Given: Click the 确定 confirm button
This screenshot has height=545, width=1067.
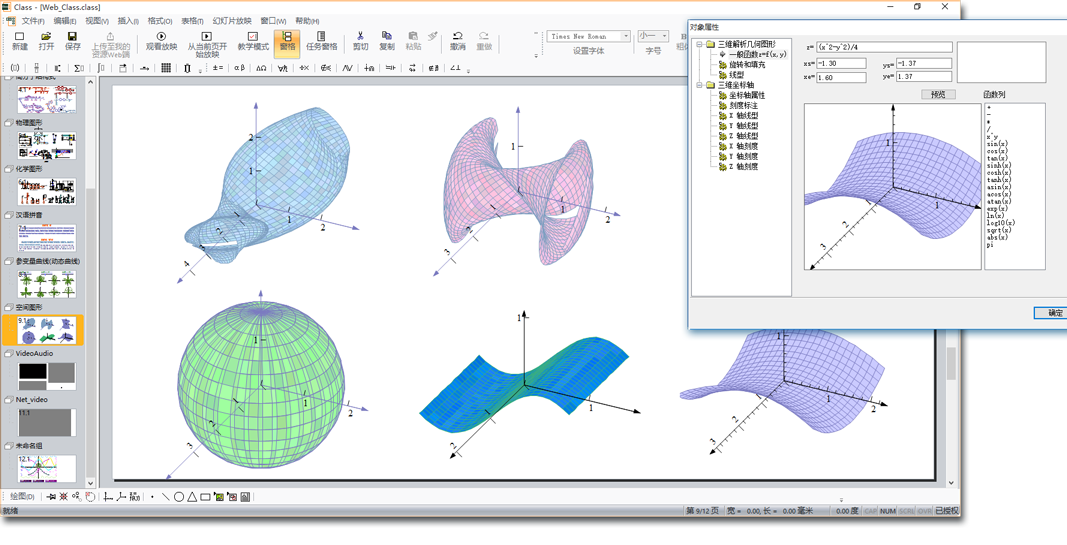Looking at the screenshot, I should (1053, 313).
